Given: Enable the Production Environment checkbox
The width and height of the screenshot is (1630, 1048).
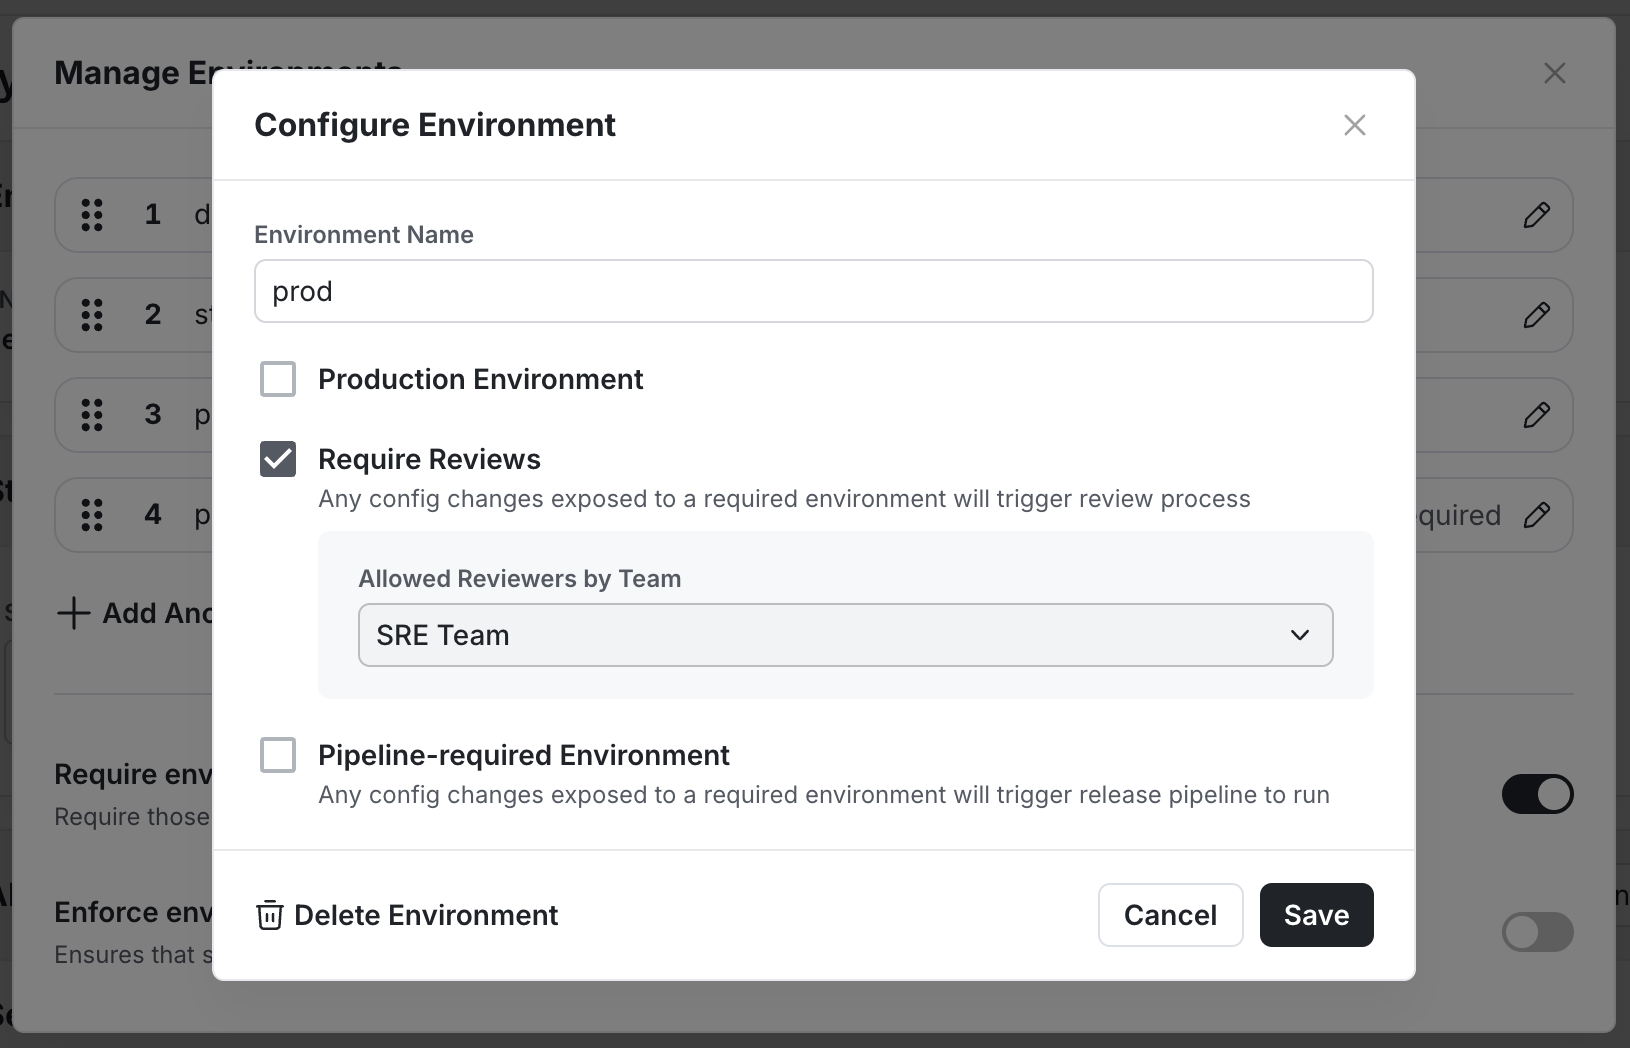Looking at the screenshot, I should (x=278, y=379).
